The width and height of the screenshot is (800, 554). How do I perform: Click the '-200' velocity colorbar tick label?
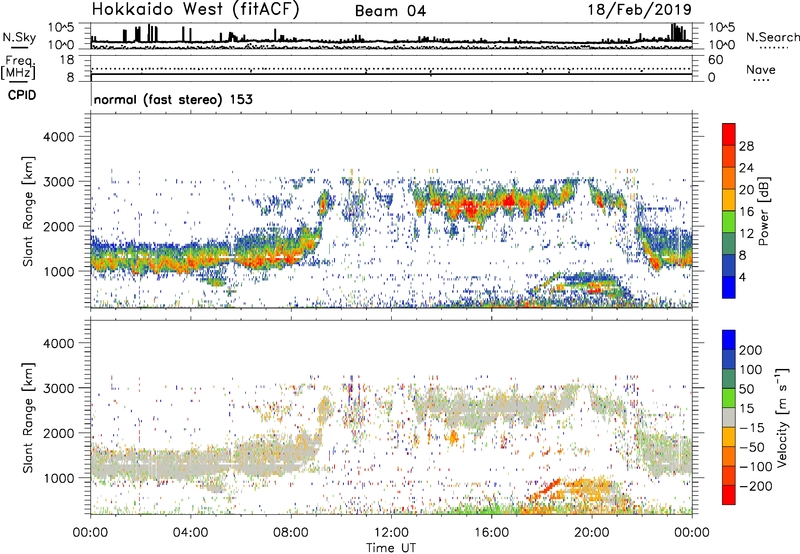pyautogui.click(x=758, y=486)
